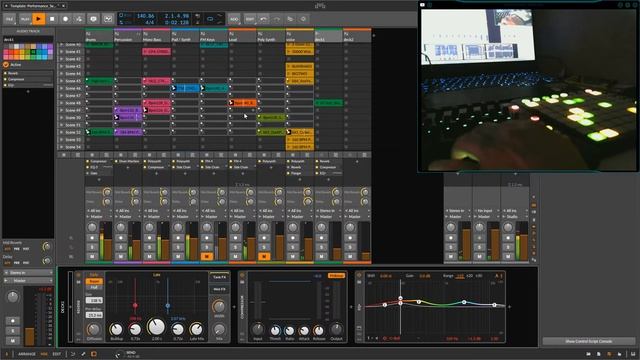The image size is (640, 360).
Task: Launch Scene 46 with its play triangle
Action: 62,88
